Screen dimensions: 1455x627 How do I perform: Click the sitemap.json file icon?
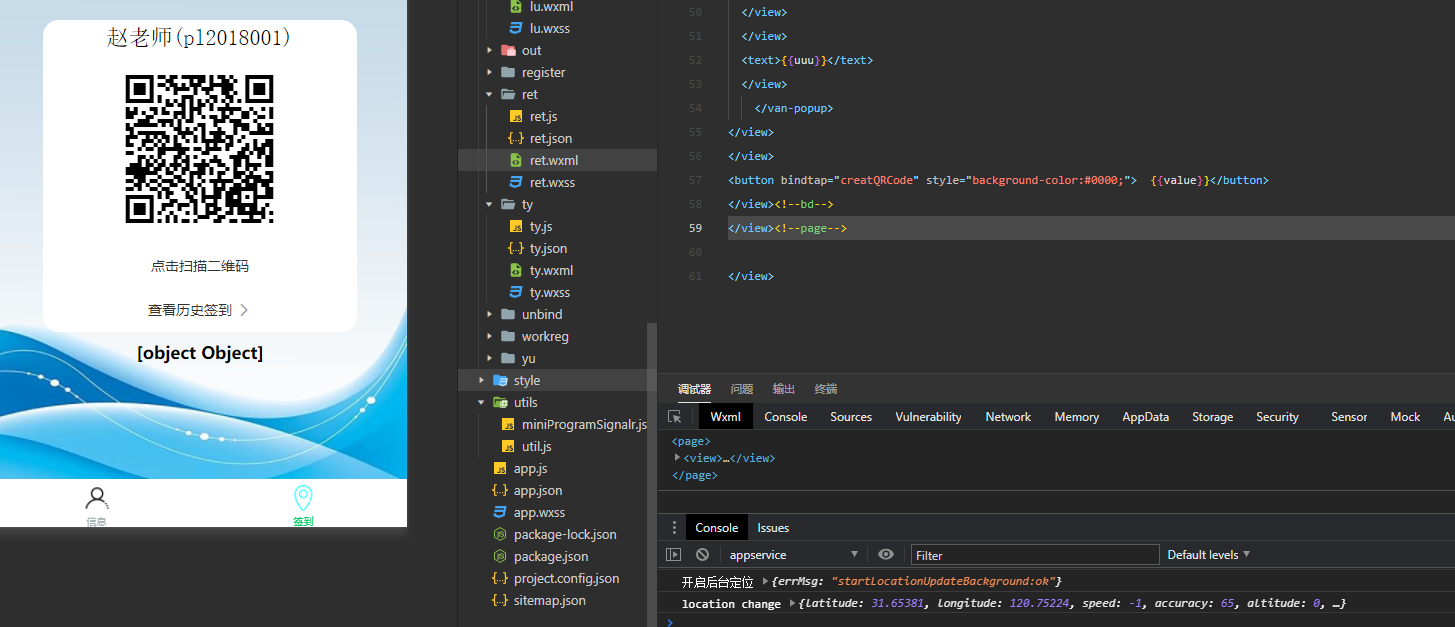pyautogui.click(x=500, y=600)
